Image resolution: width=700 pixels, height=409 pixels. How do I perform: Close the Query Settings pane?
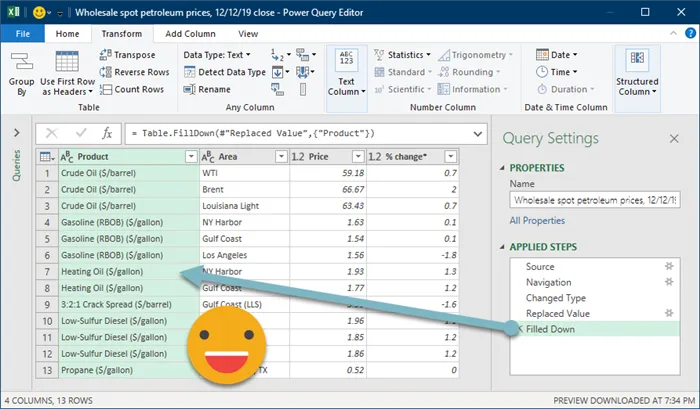[673, 139]
